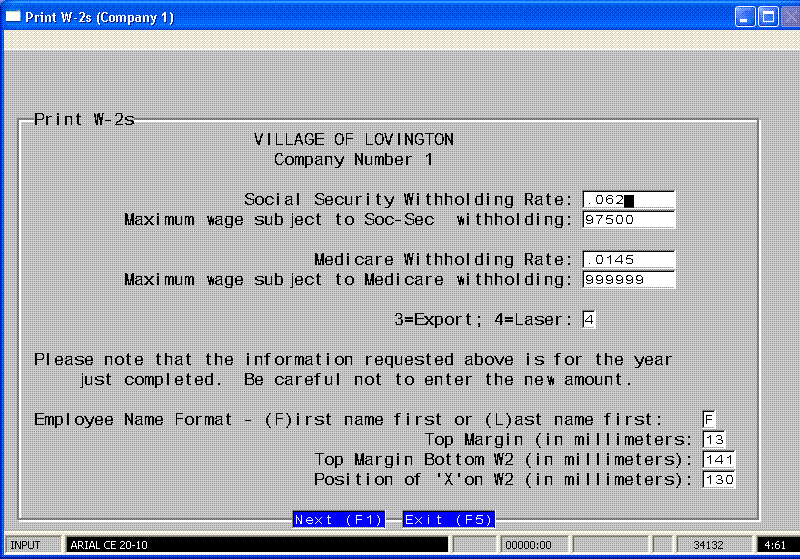Click the 4:61 cursor position indicator

click(x=775, y=546)
